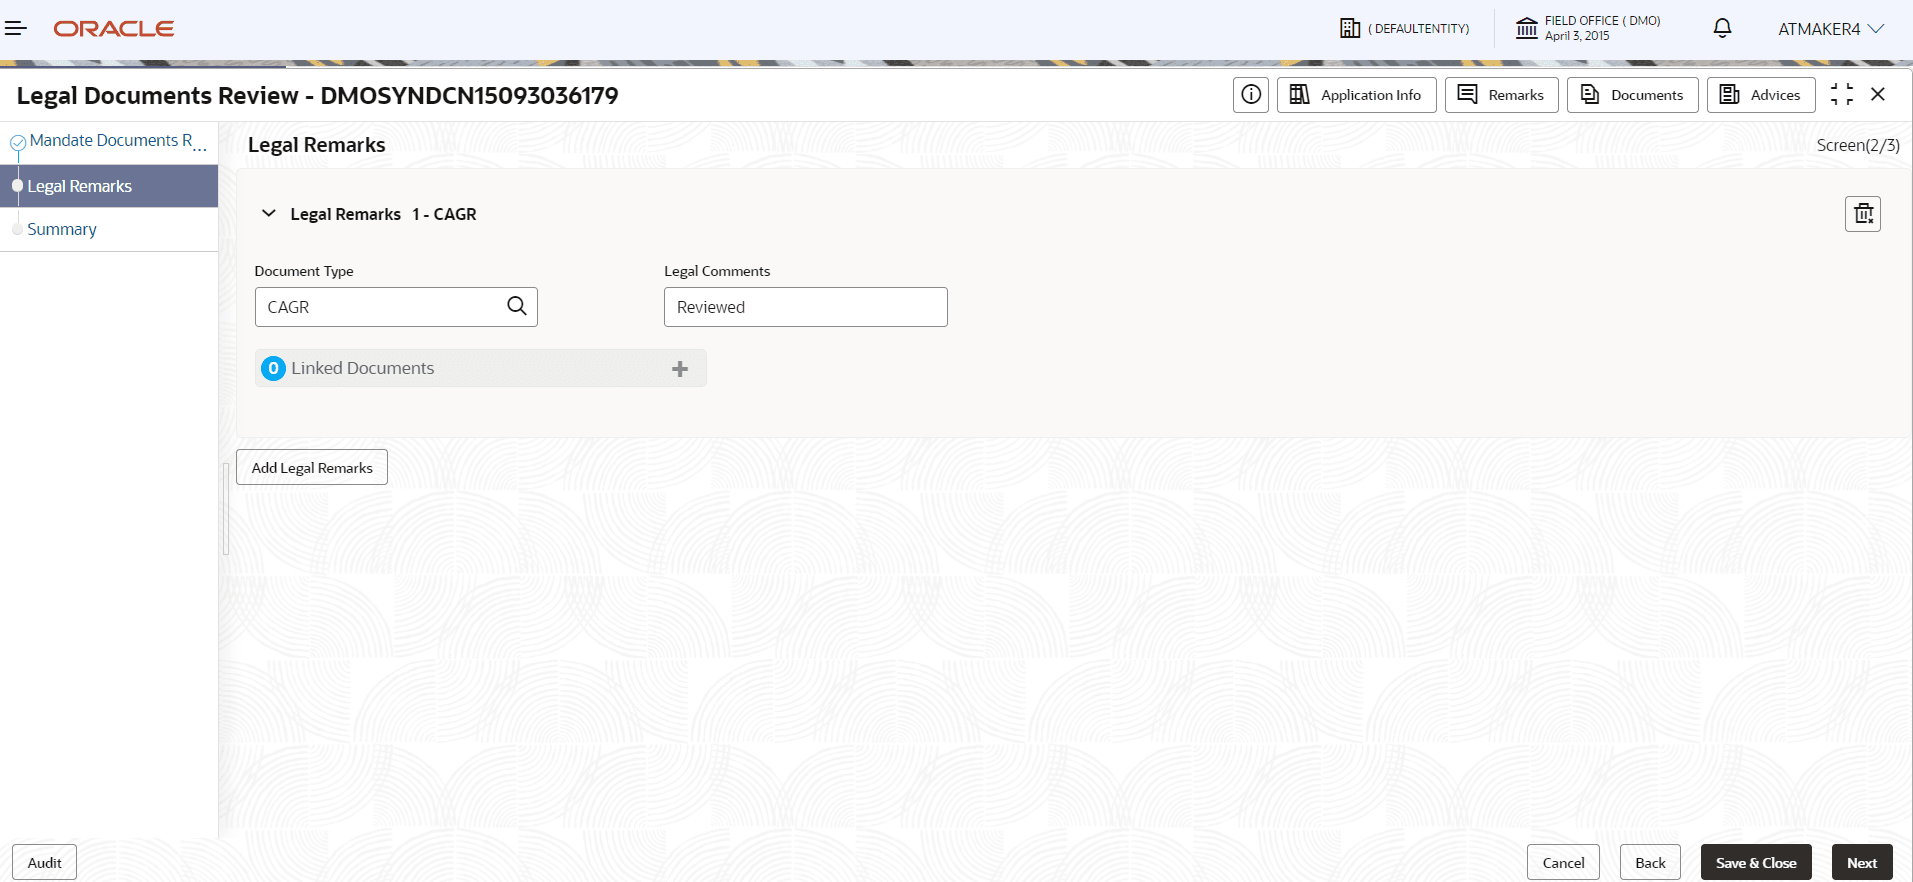Click the Next button
1913x882 pixels.
(x=1862, y=862)
